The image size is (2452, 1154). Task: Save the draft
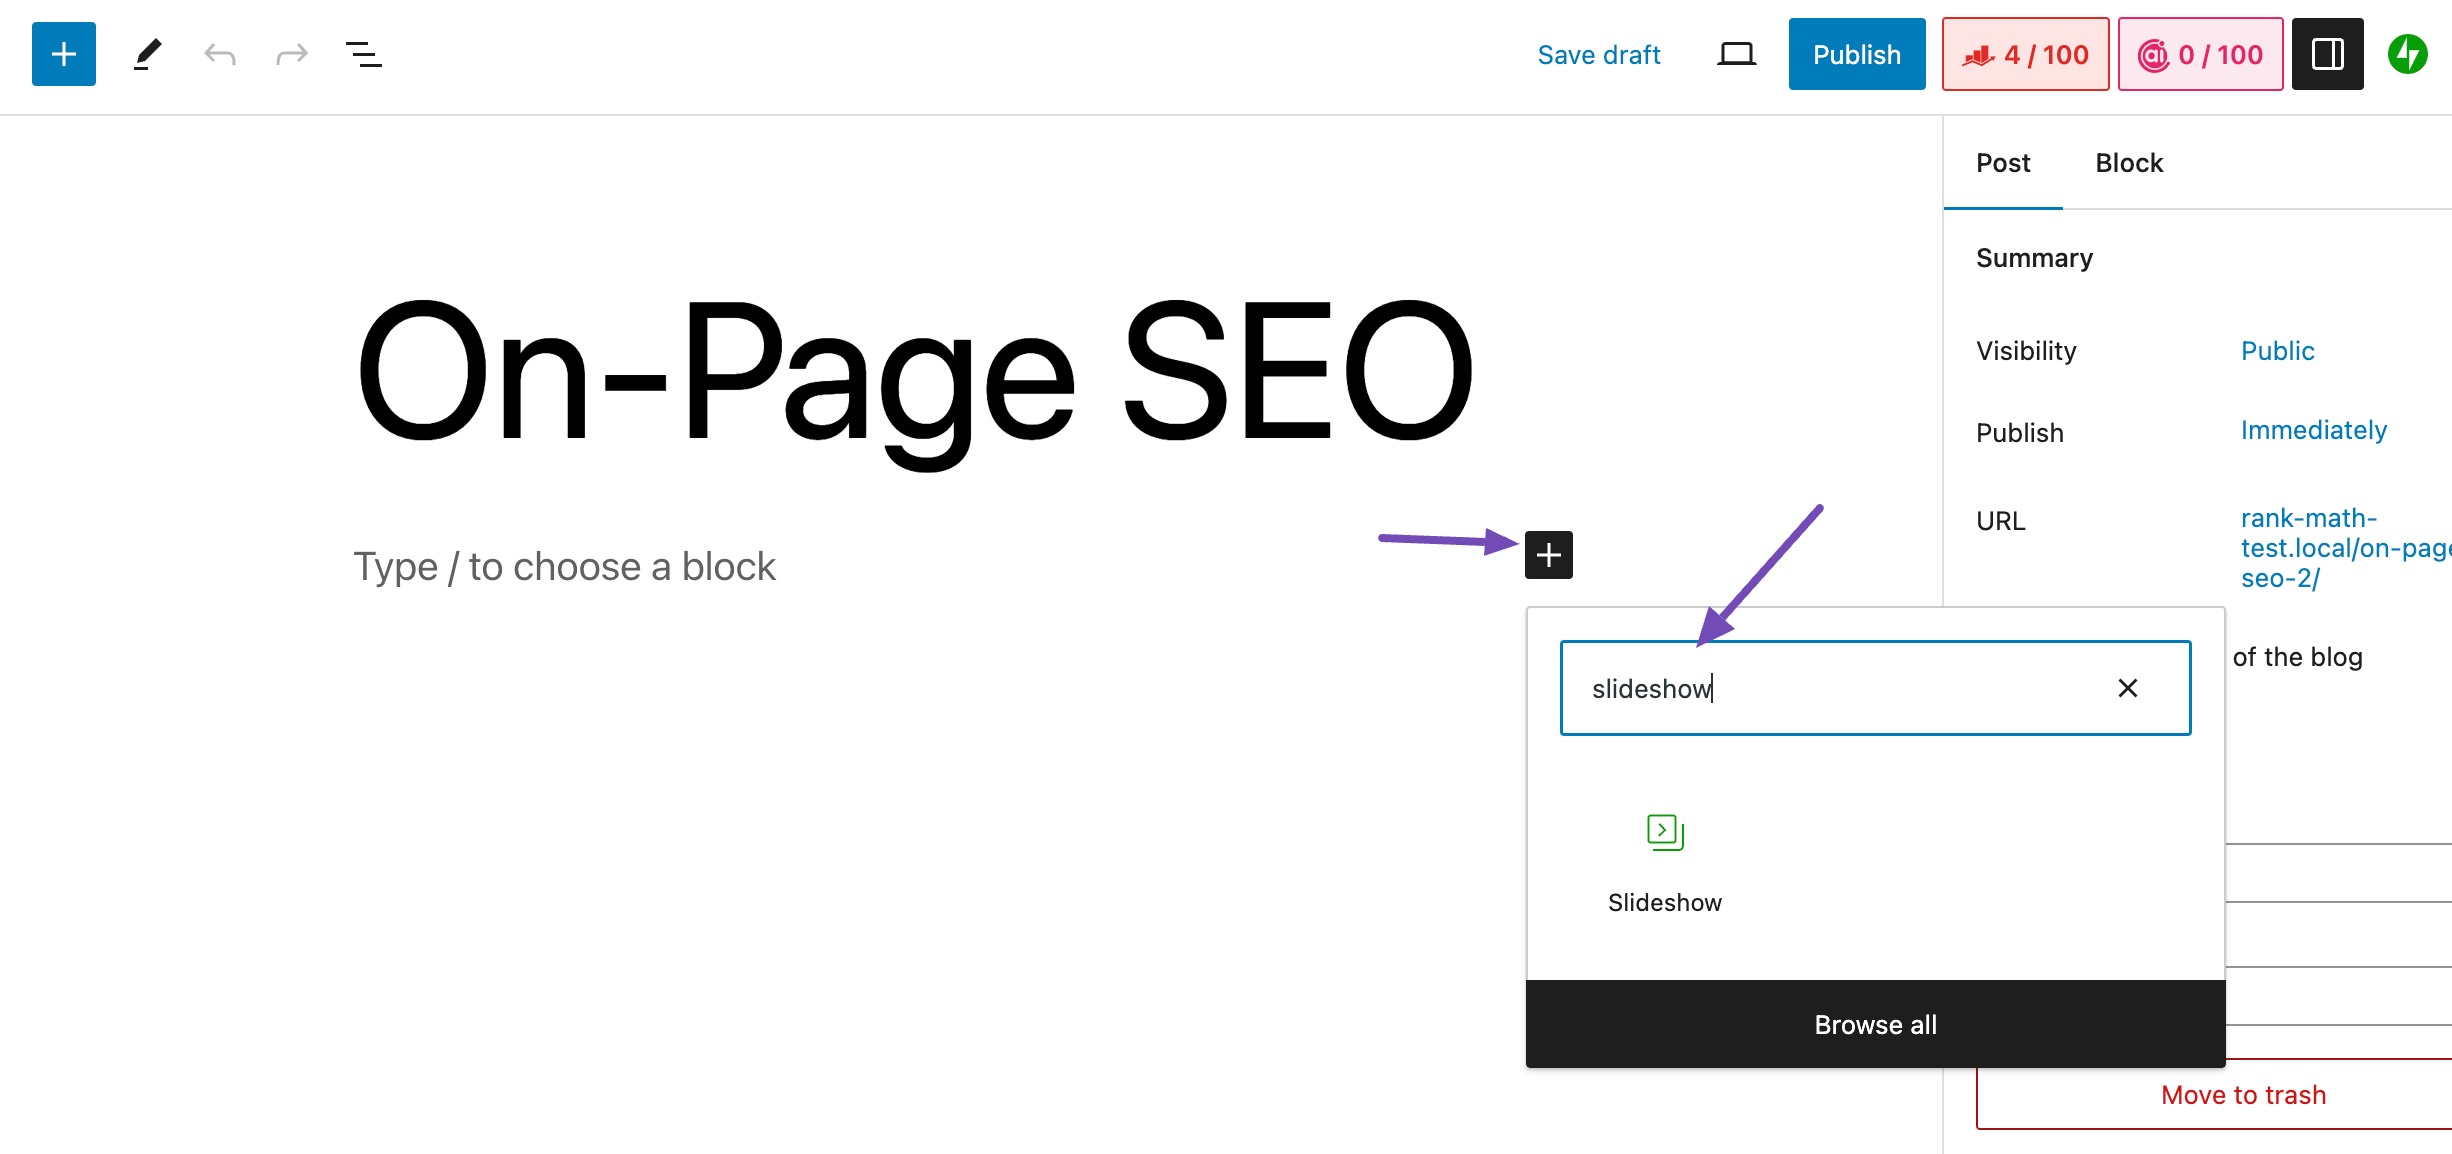click(x=1598, y=55)
